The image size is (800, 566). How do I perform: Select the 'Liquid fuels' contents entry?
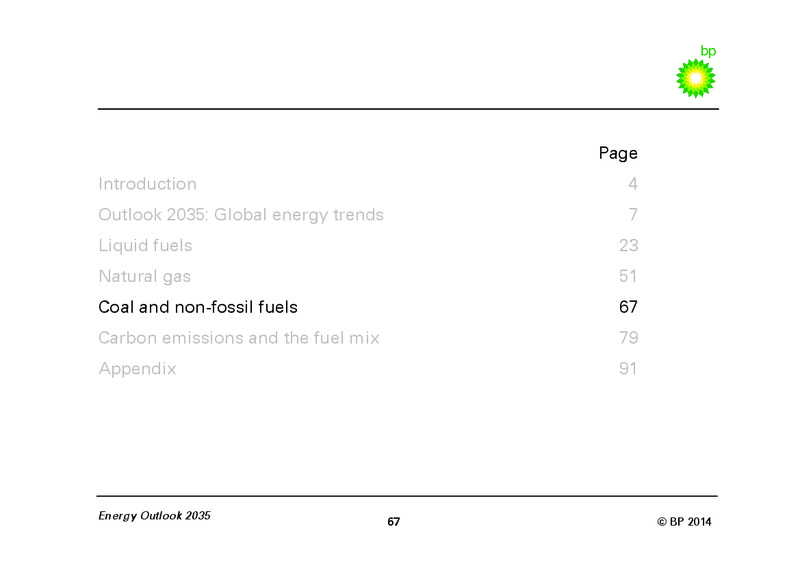point(145,245)
